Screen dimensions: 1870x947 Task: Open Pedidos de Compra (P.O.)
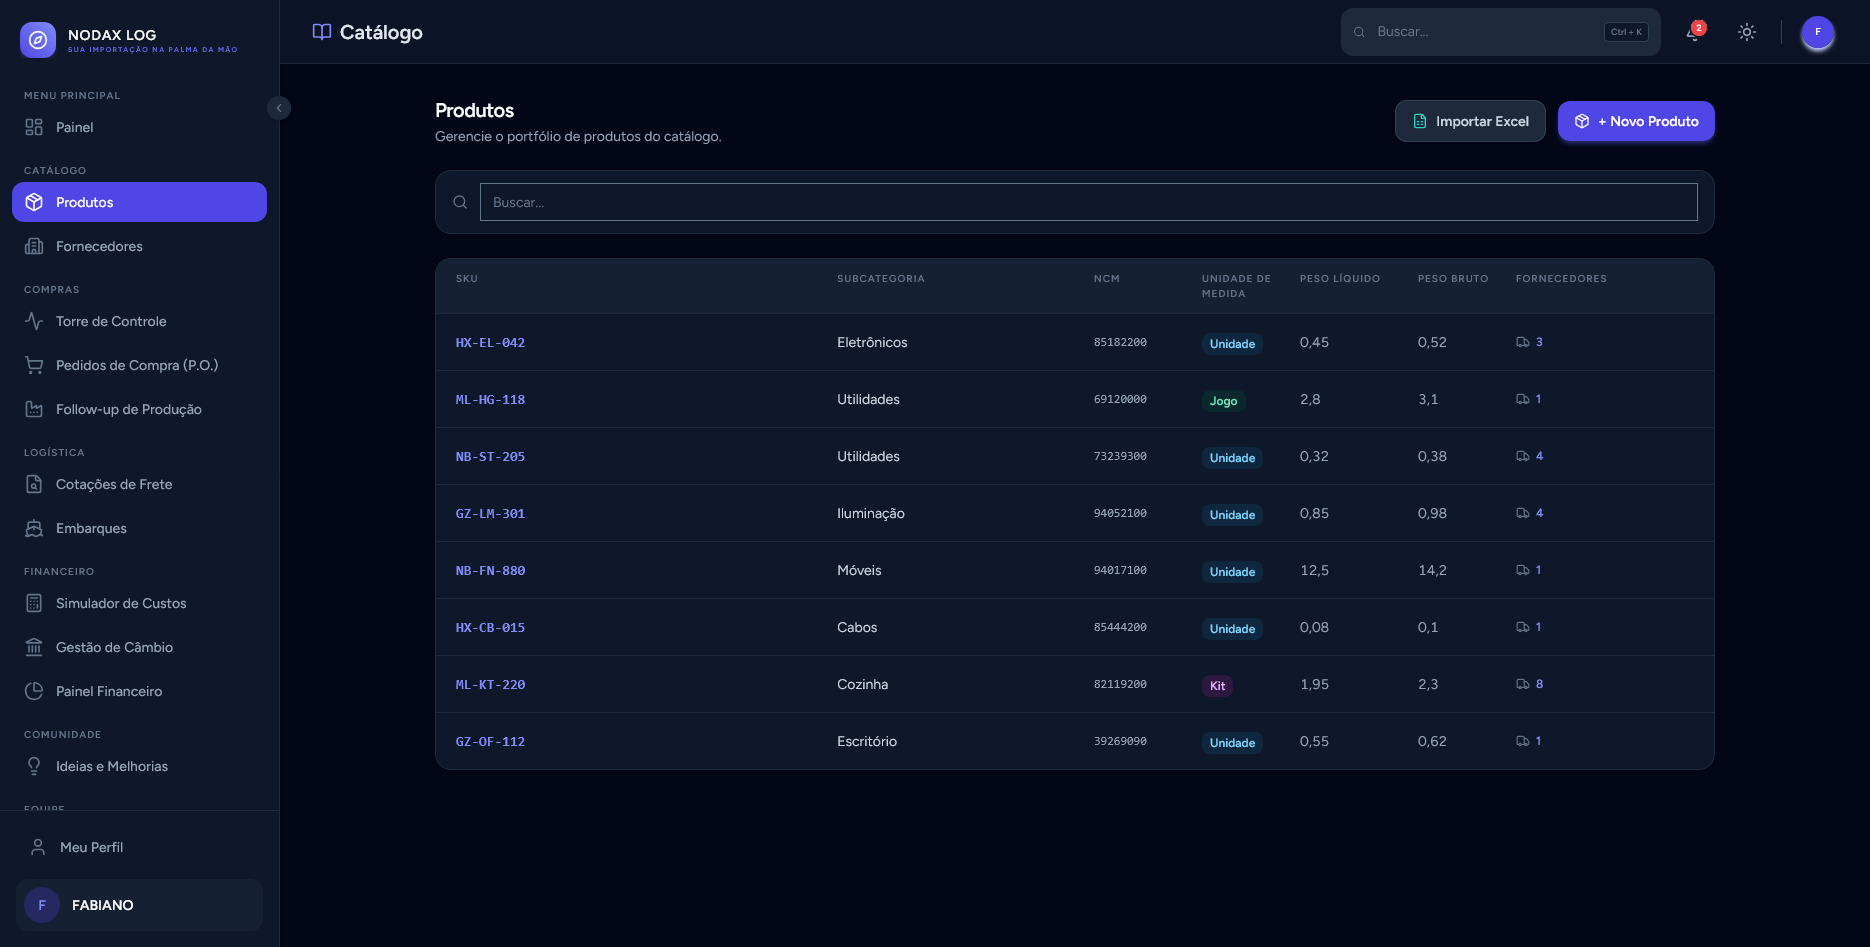pos(139,365)
